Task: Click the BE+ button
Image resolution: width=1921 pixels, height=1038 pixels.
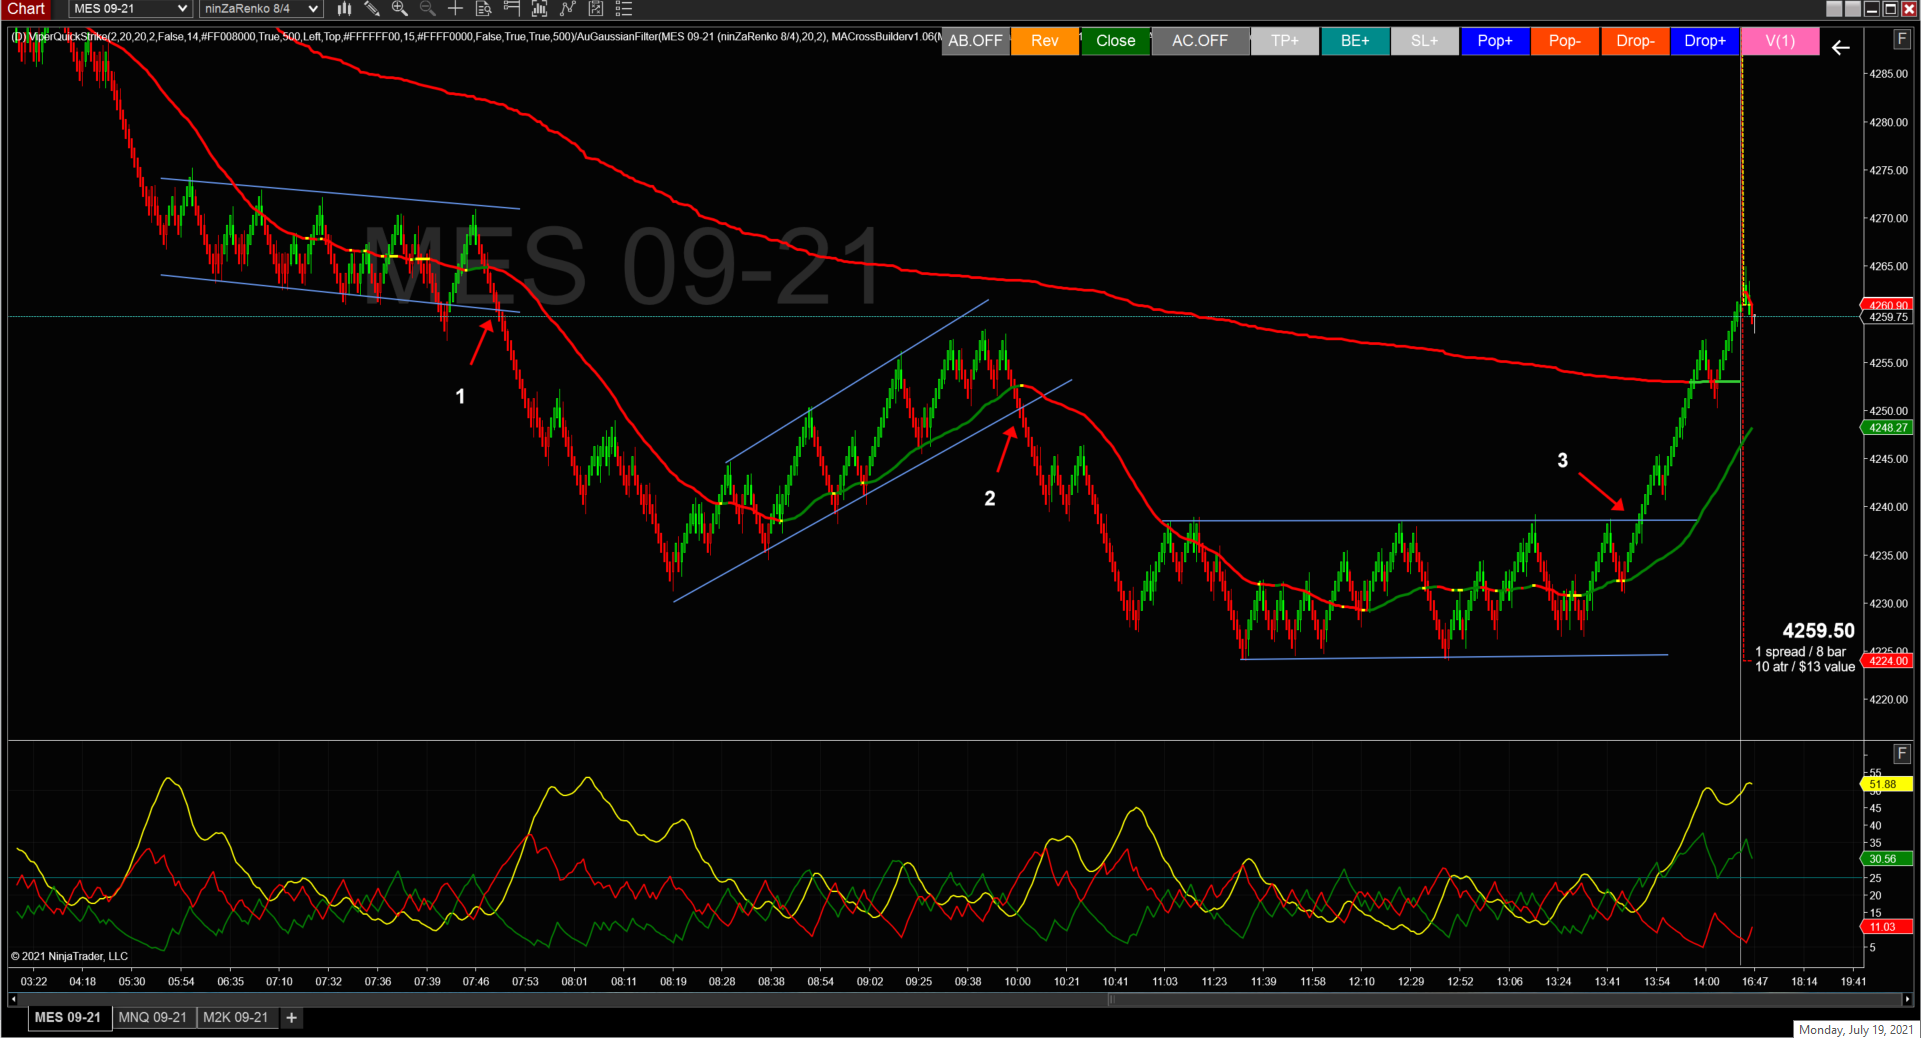Action: coord(1355,41)
